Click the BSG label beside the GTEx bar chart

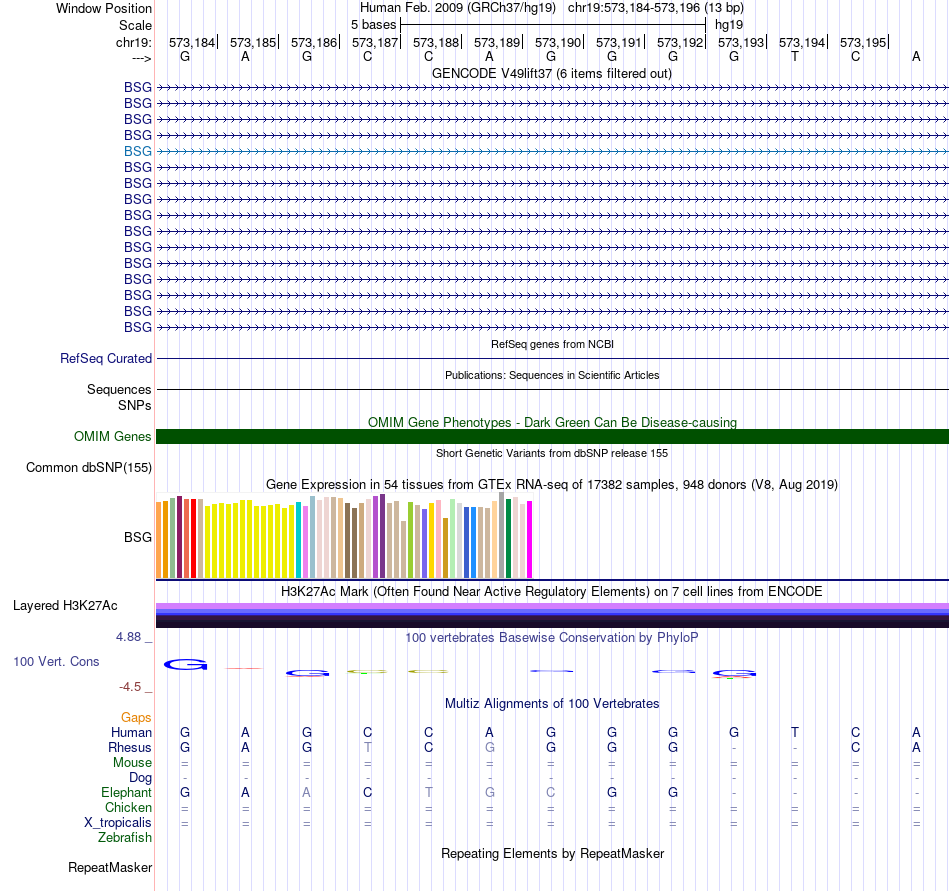[x=138, y=537]
